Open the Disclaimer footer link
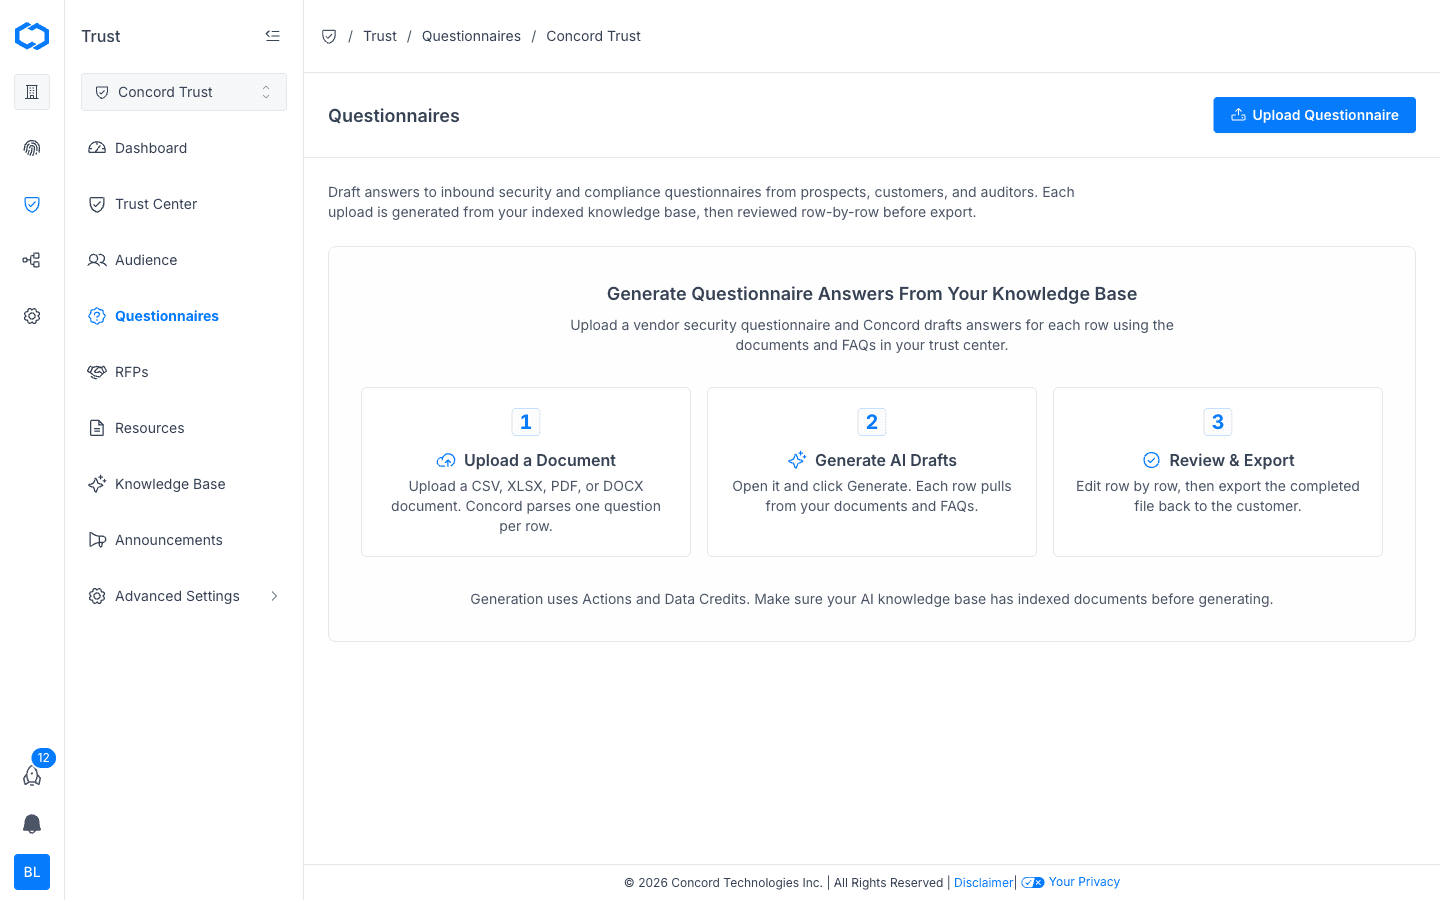Screen dimensions: 1440x900 [x=983, y=883]
